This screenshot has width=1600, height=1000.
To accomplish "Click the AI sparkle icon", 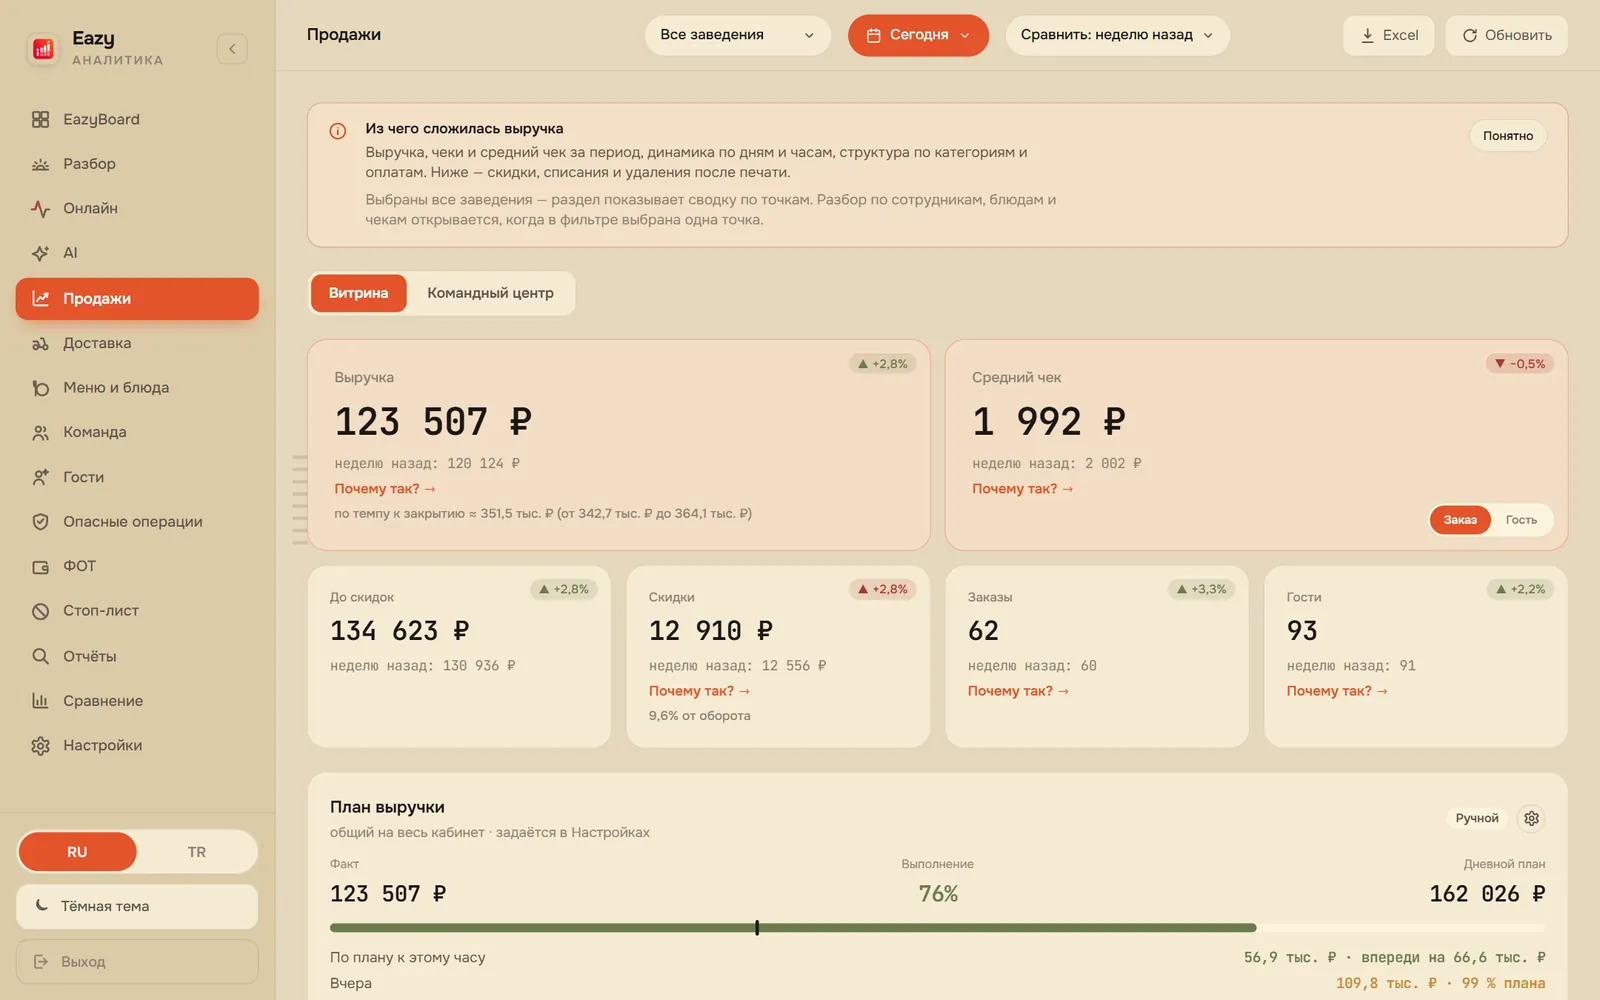I will pos(40,253).
